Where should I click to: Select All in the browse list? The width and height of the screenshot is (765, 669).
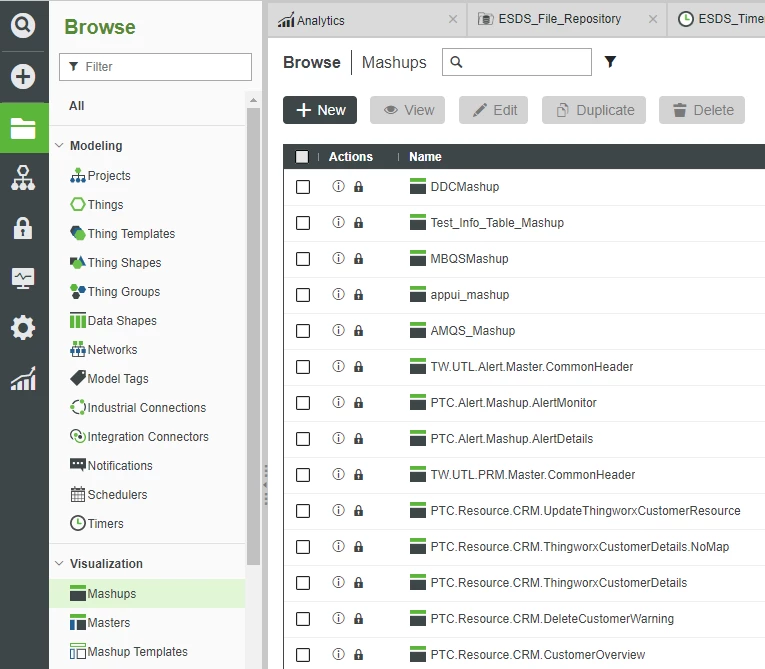77,106
